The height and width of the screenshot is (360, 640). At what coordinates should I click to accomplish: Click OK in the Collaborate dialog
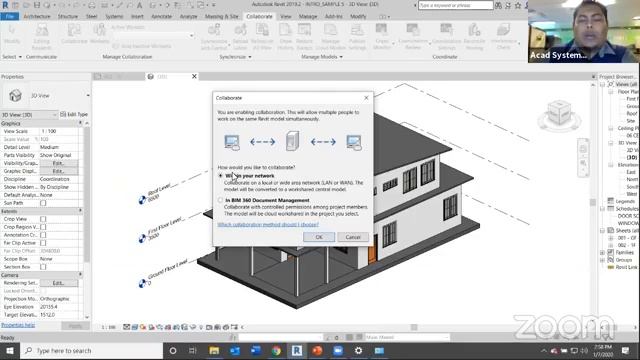tap(319, 237)
